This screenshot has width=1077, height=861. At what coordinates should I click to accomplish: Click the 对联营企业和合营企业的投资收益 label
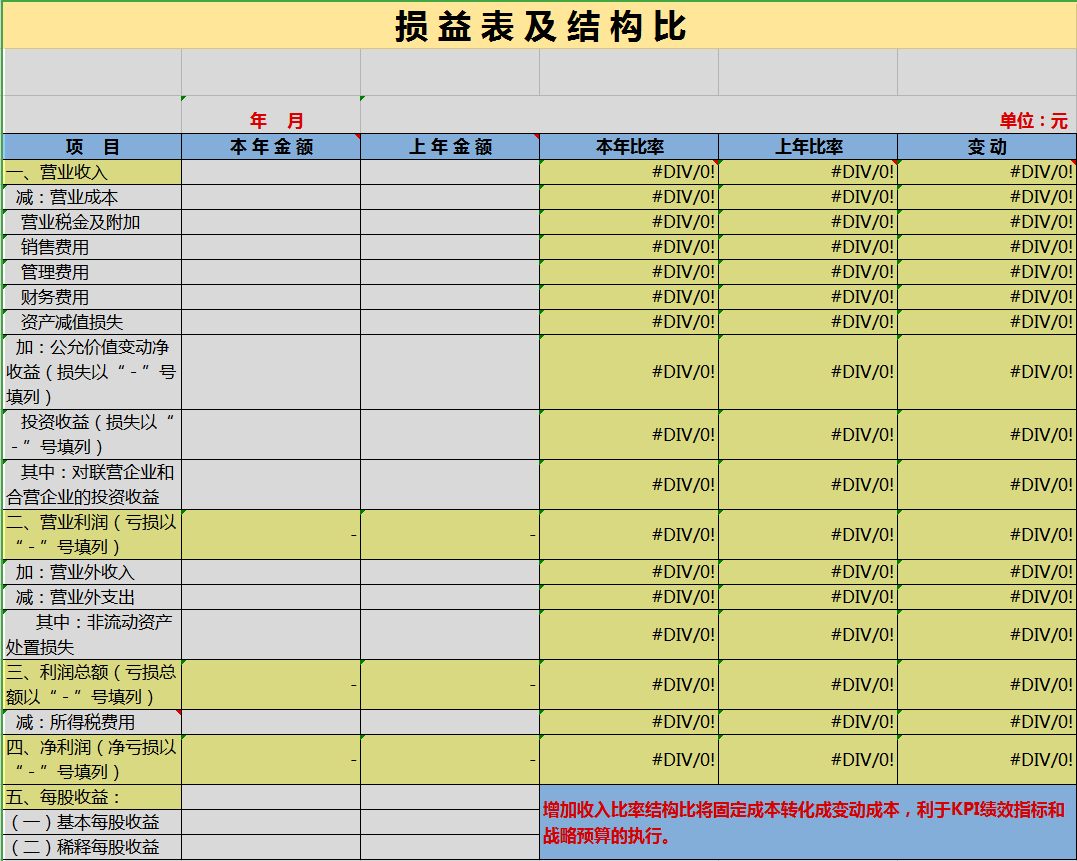coord(92,485)
